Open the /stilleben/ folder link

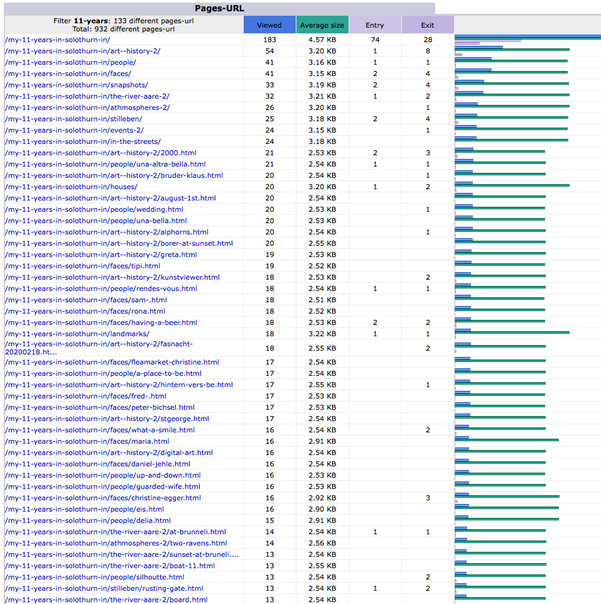[x=74, y=119]
